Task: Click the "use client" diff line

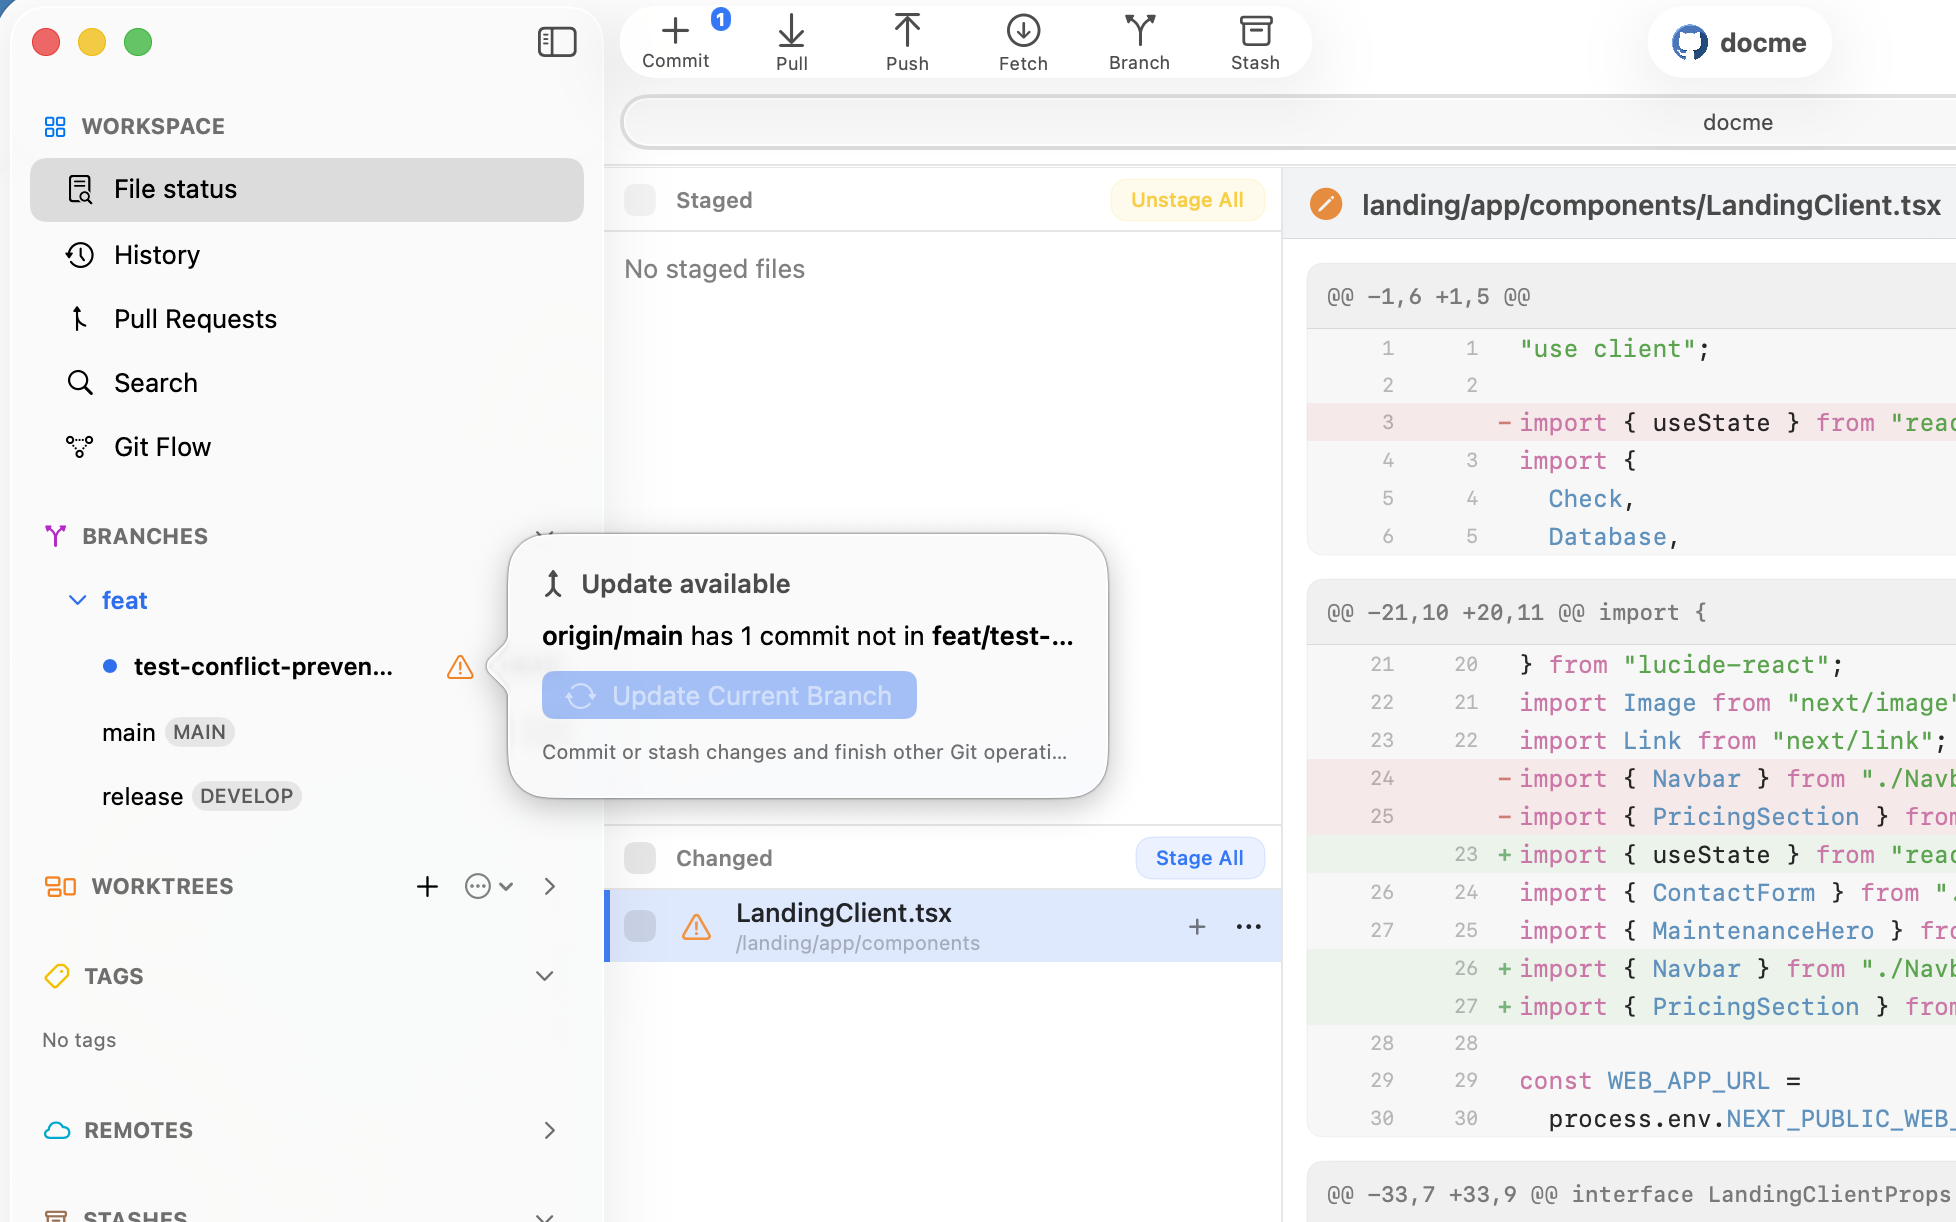Action: click(x=1631, y=349)
